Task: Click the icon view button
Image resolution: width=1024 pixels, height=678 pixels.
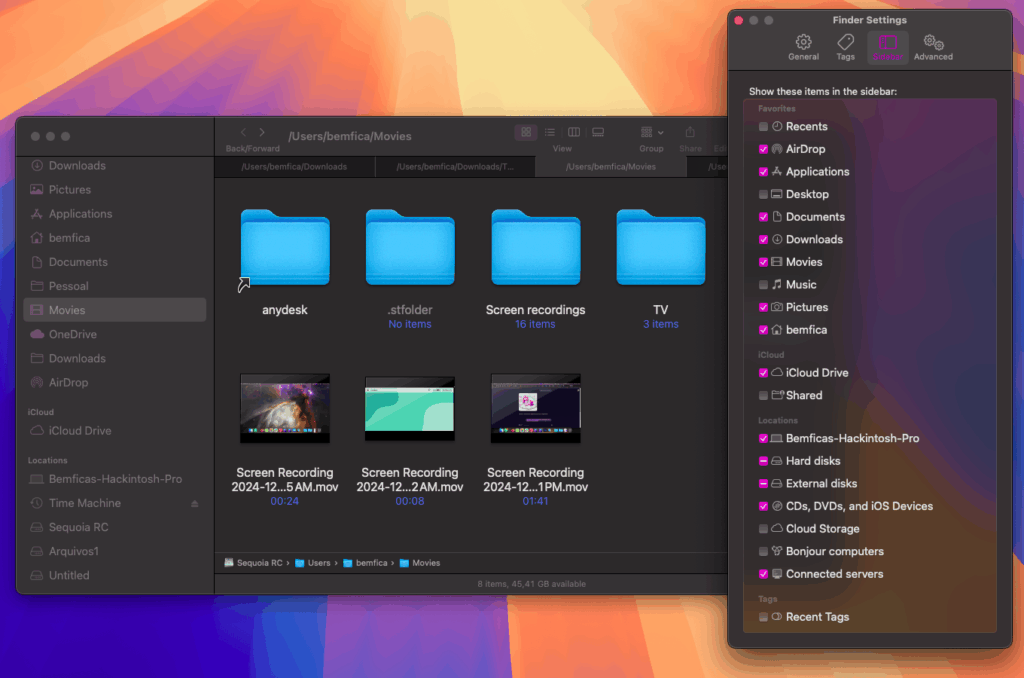Action: [526, 132]
